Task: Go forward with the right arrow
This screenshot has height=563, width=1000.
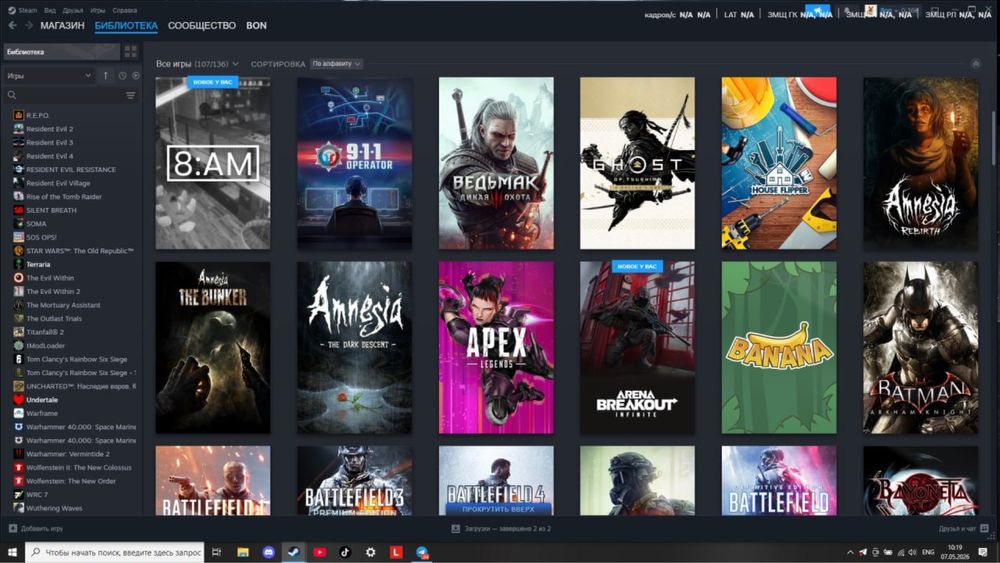Action: point(28,26)
